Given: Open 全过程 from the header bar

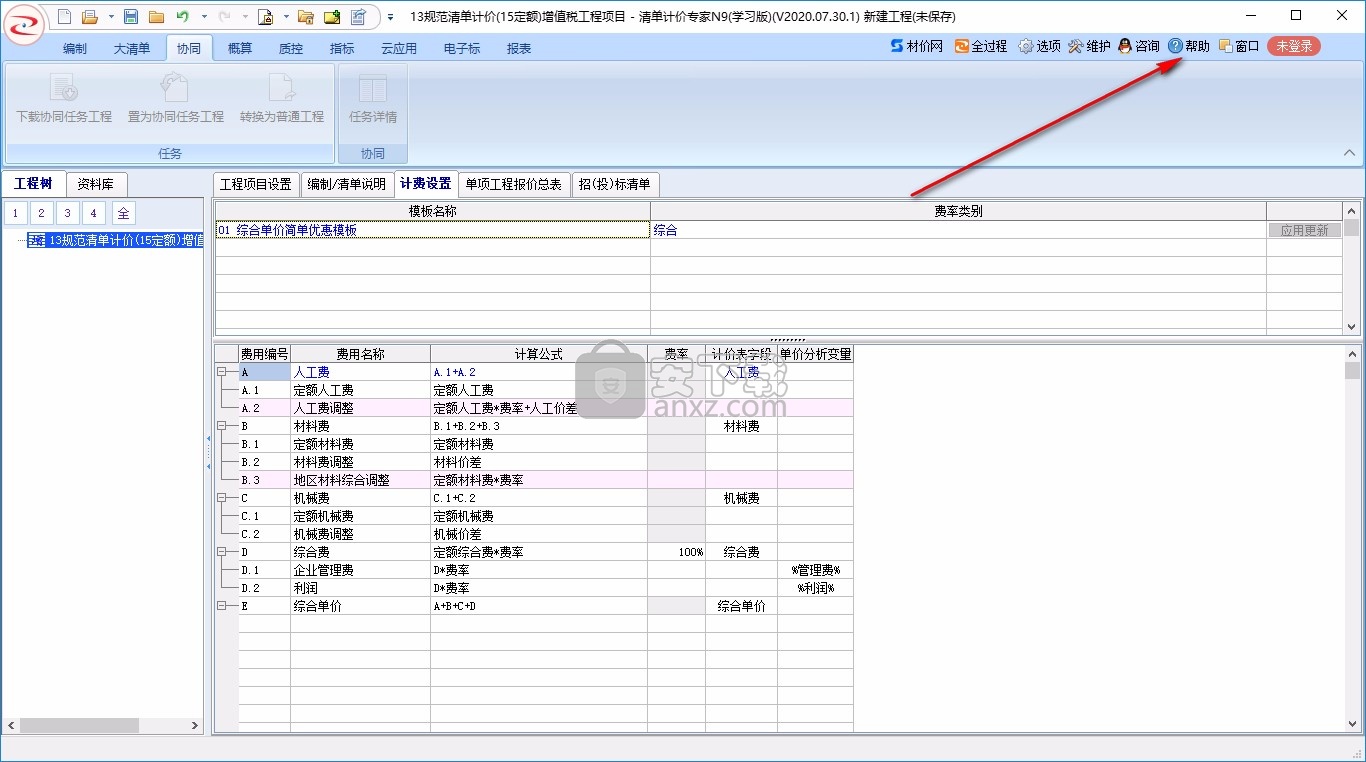Looking at the screenshot, I should pos(981,46).
